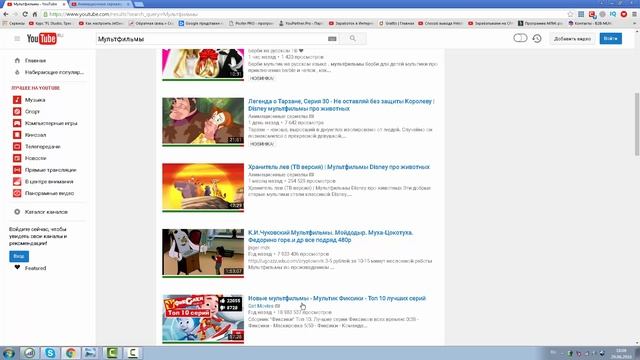This screenshot has width=640, height=360.
Task: Open the Компьютерные игры channel icon
Action: (x=17, y=123)
